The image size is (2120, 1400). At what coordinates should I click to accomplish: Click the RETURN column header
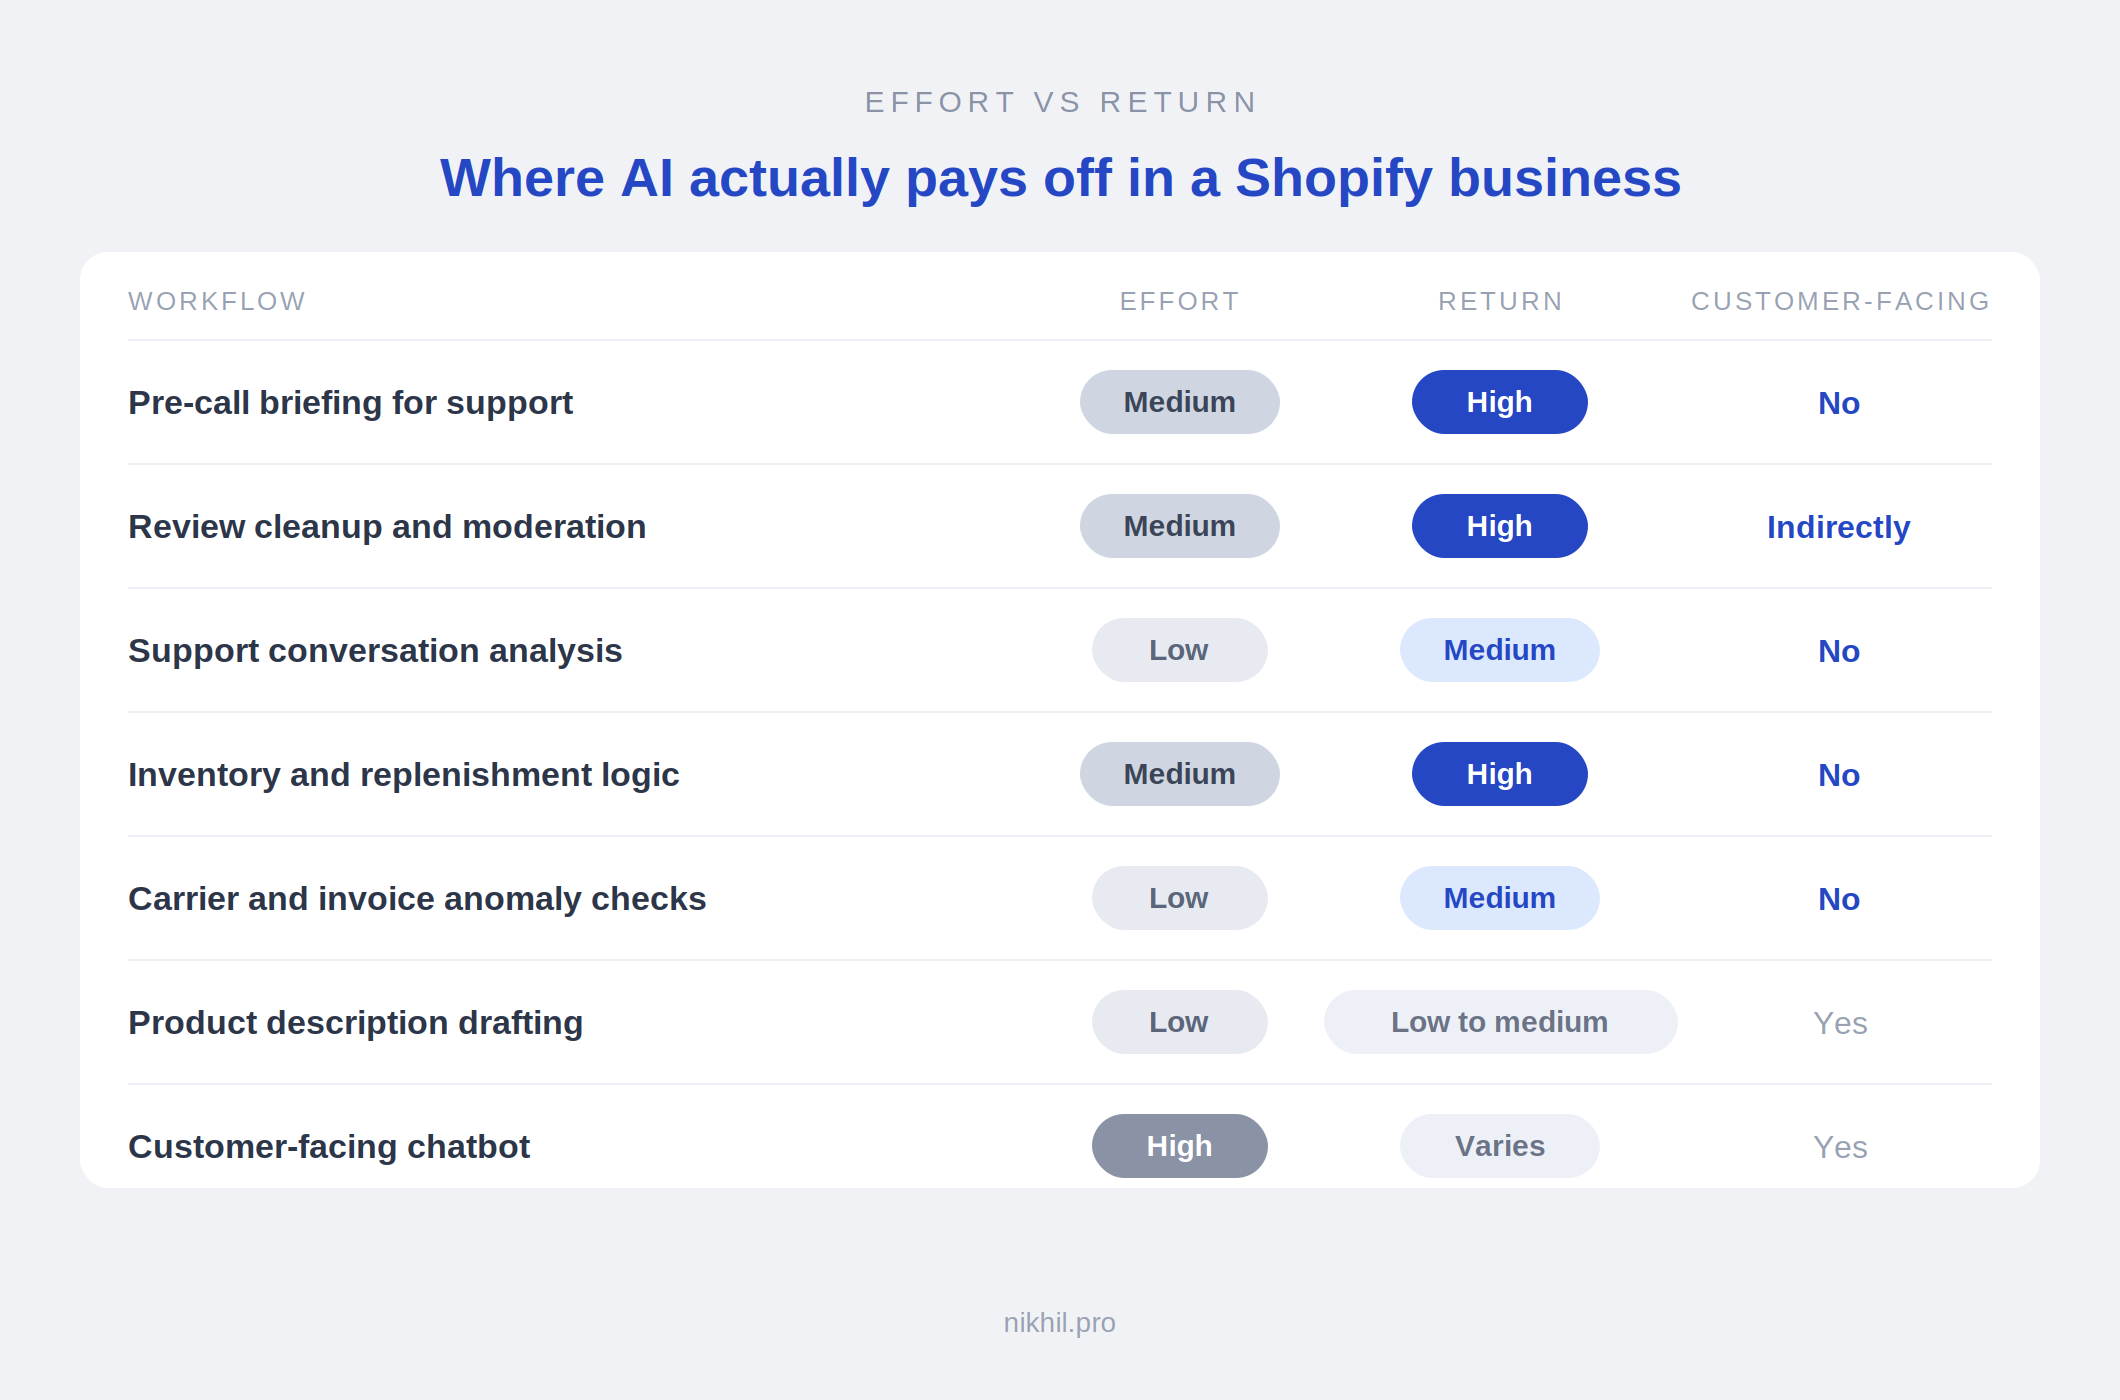pos(1500,301)
